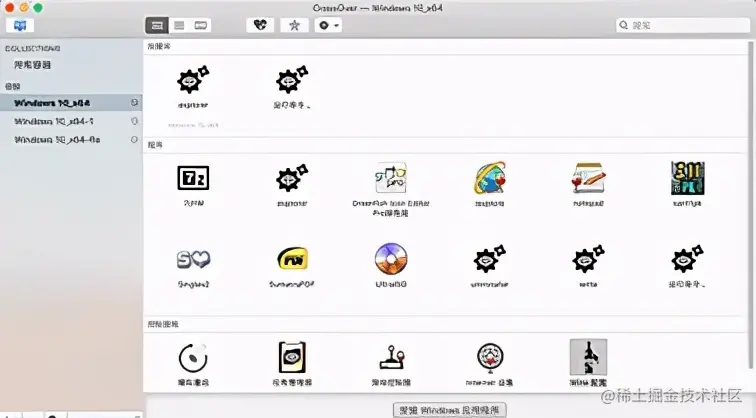756x418 pixels.
Task: Click the circle indicator beside Windows 10_x64-1
Action: point(134,121)
